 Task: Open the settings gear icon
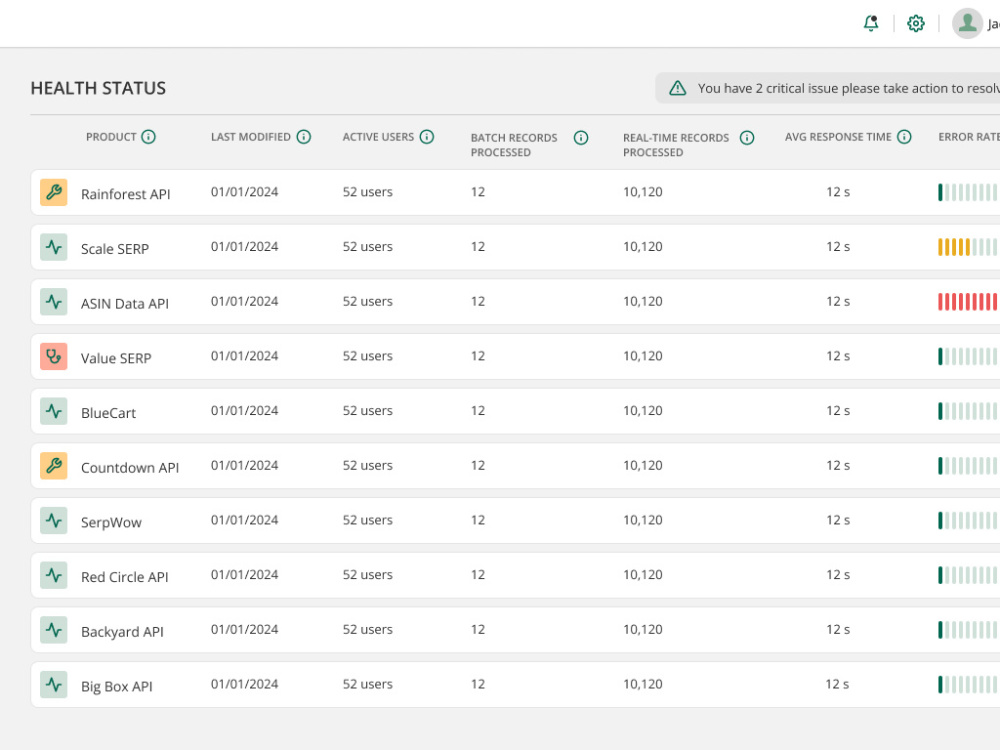pyautogui.click(x=916, y=24)
